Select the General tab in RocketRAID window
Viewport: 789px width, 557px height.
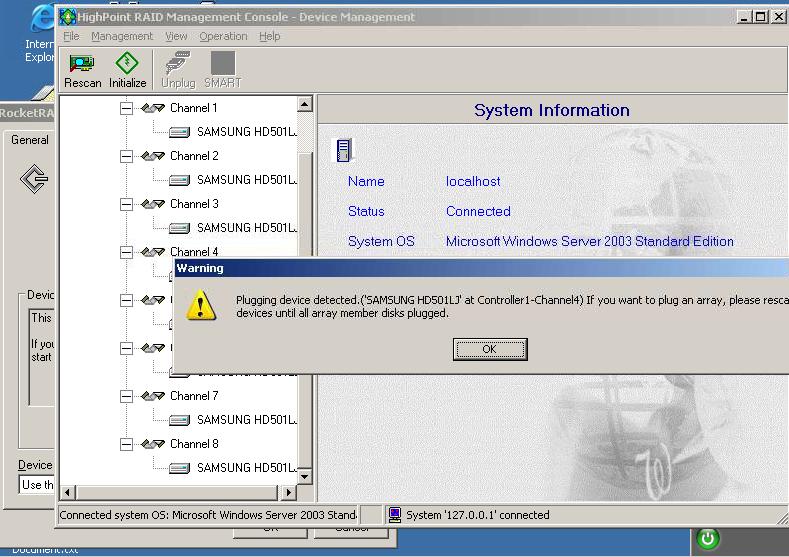coord(30,140)
